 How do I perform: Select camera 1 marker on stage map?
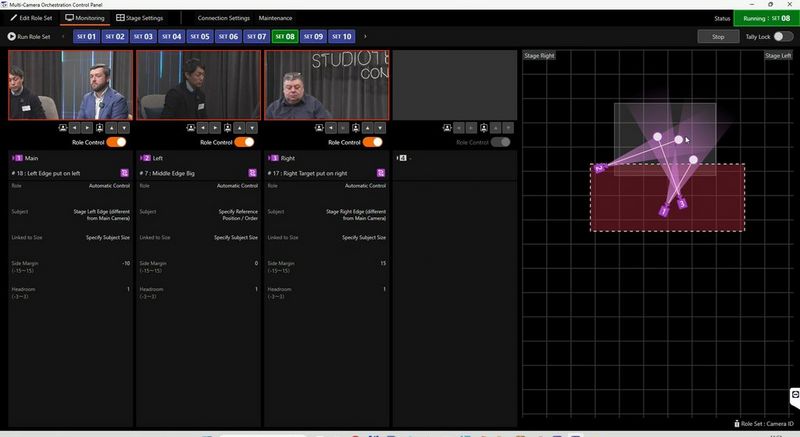pos(664,211)
